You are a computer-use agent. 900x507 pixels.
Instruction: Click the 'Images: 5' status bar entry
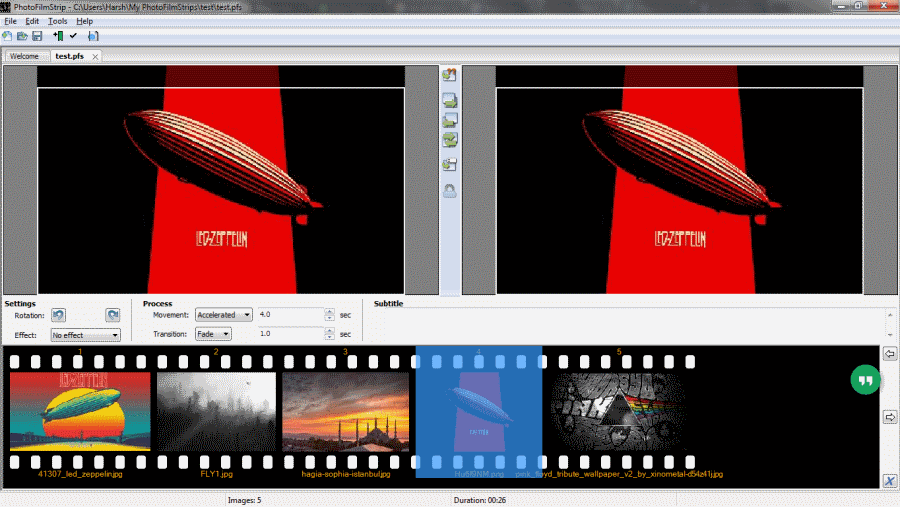(x=245, y=500)
